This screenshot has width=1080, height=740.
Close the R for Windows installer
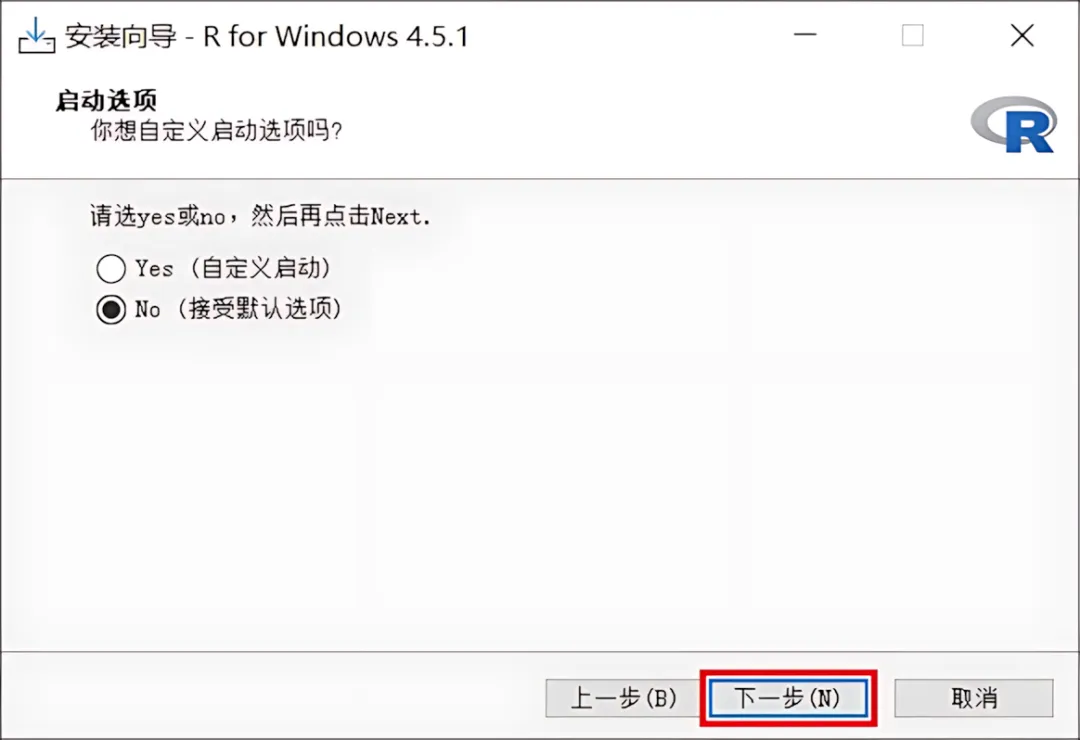click(x=1022, y=35)
